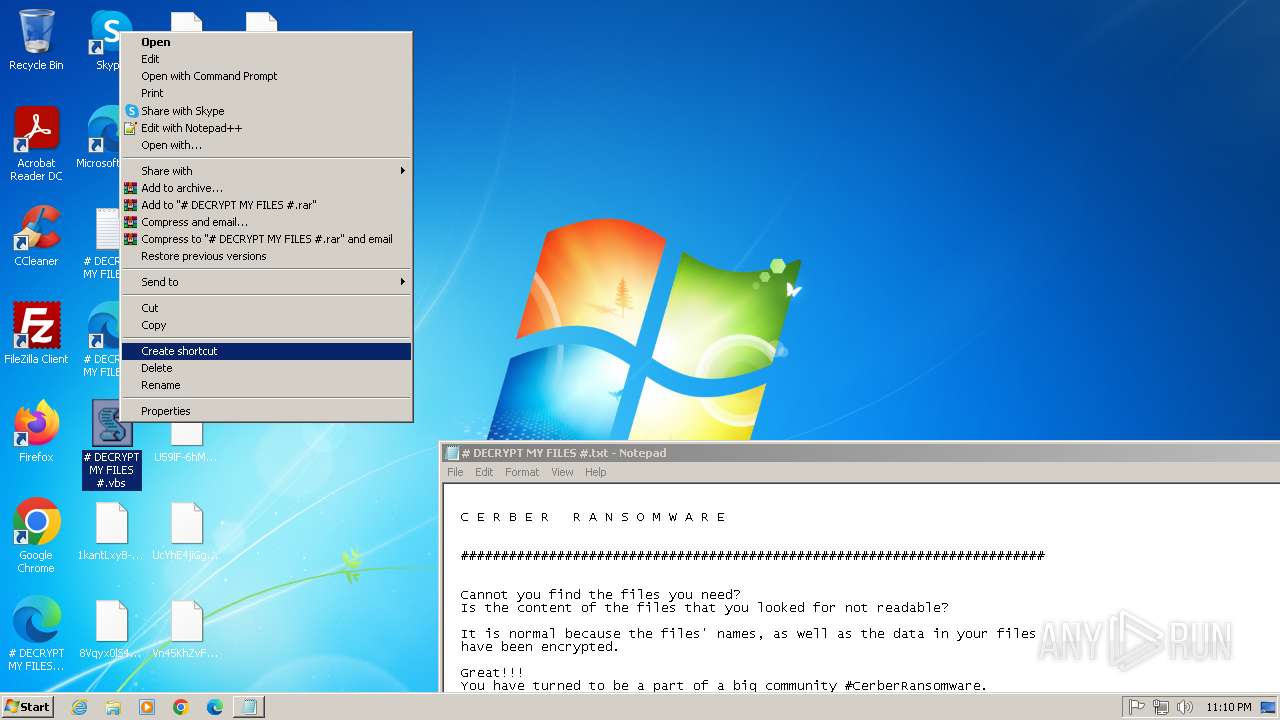This screenshot has height=720, width=1280.
Task: Choose Open in the context menu
Action: [x=266, y=42]
